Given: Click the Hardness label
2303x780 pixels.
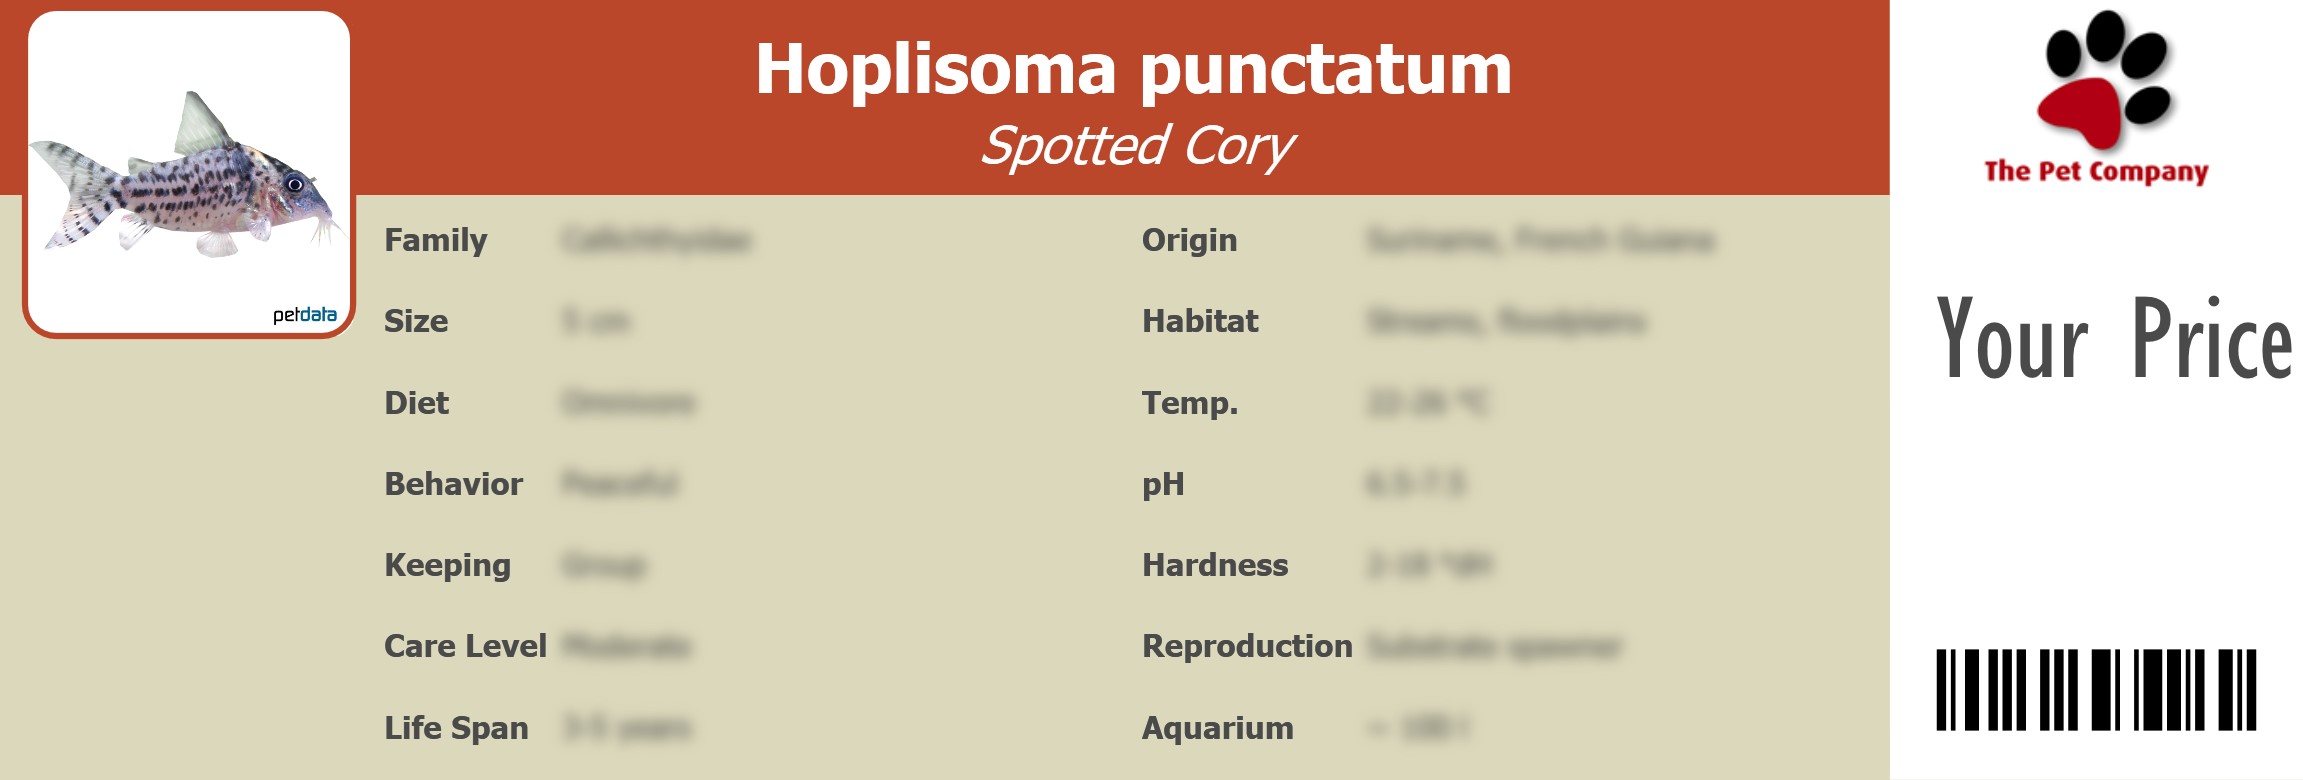Looking at the screenshot, I should pyautogui.click(x=1215, y=565).
